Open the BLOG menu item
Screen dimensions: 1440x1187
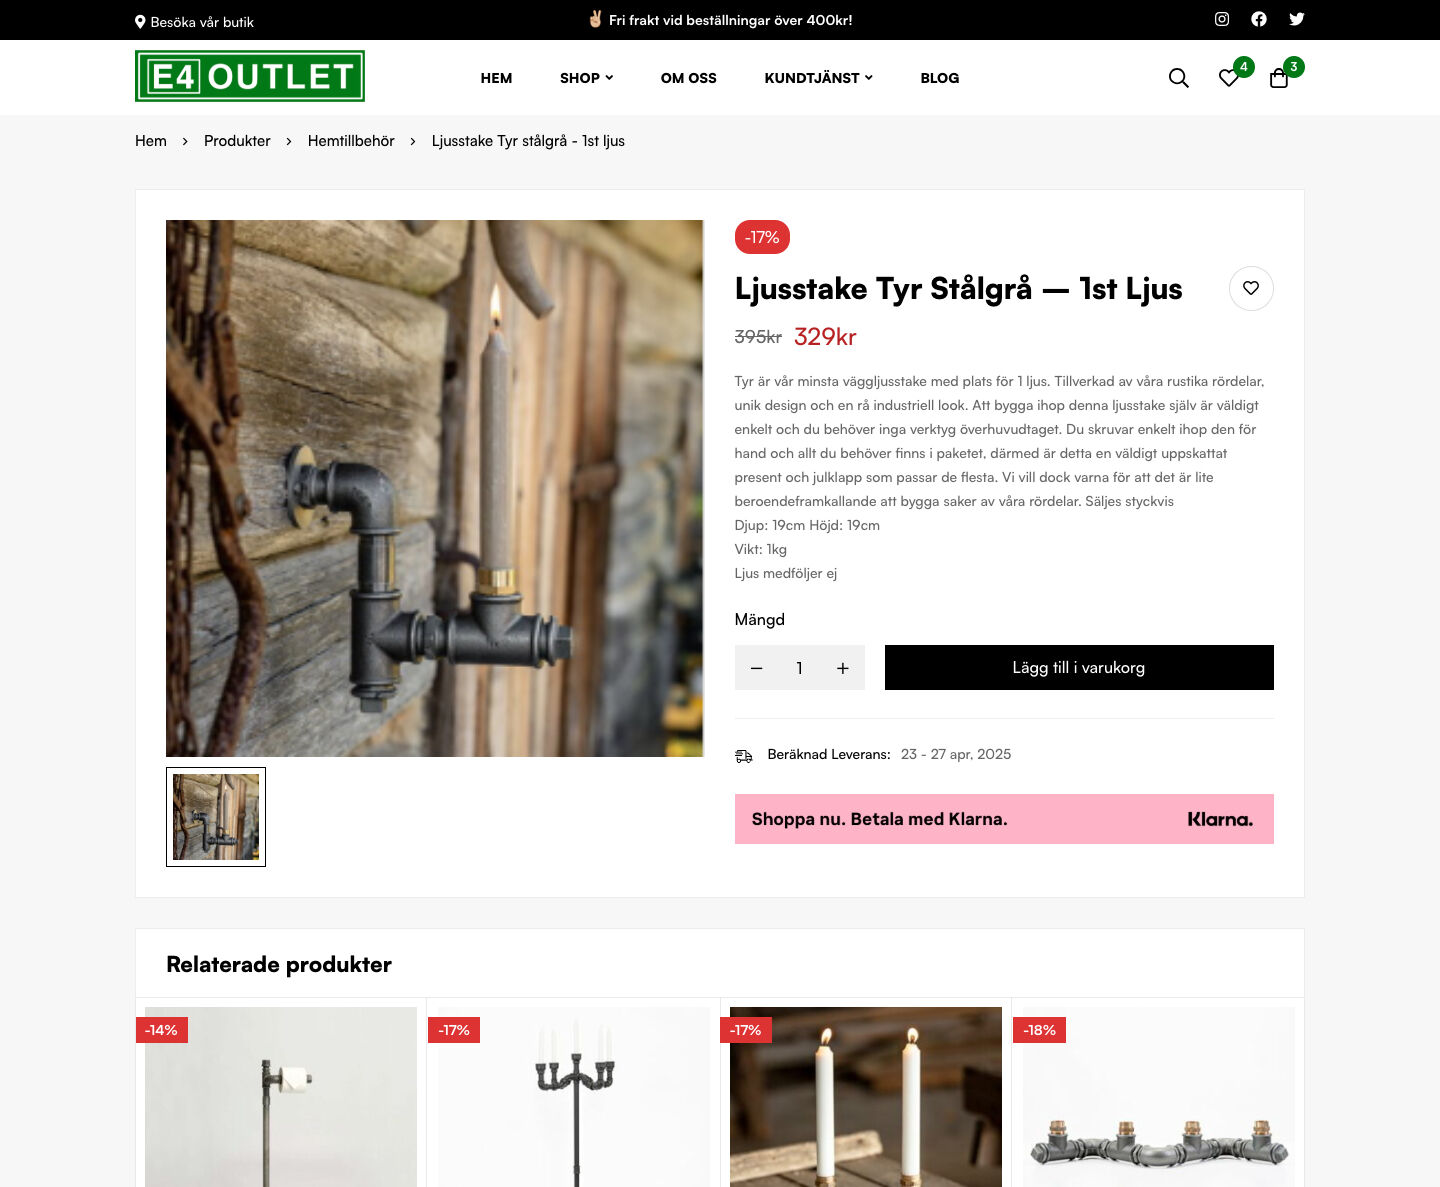tap(940, 78)
